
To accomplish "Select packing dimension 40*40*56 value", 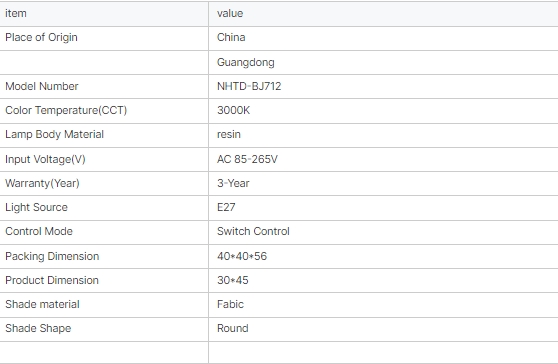I will click(242, 256).
